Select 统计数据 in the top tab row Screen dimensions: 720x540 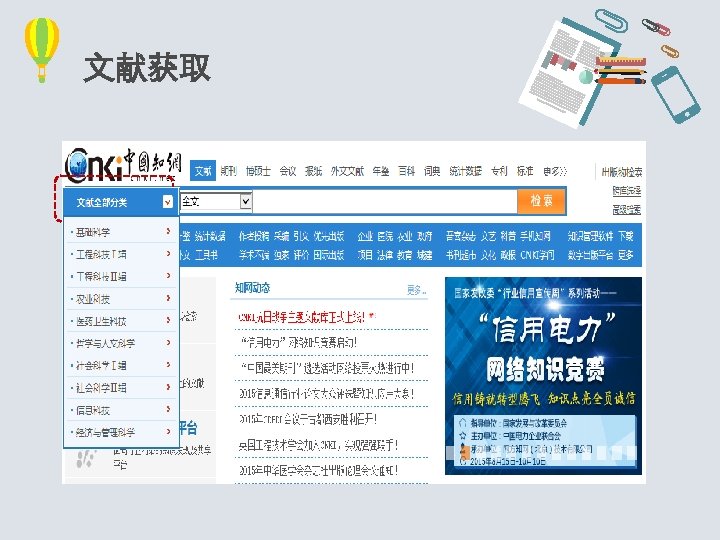click(466, 171)
